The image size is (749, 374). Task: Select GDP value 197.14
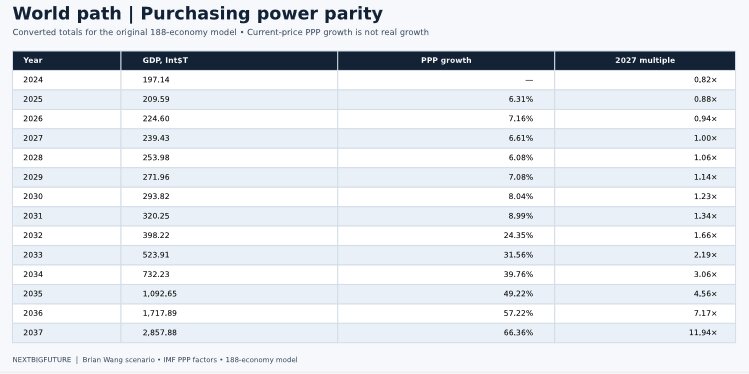coord(229,80)
